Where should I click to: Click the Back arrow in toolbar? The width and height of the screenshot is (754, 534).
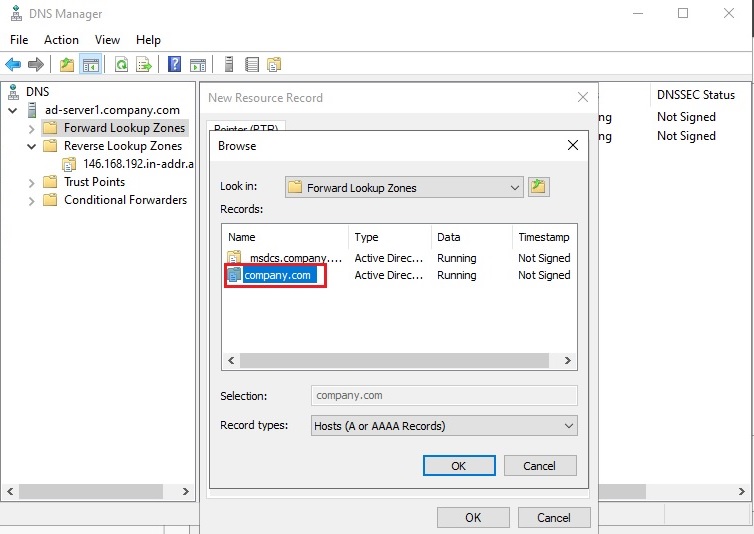click(x=13, y=65)
